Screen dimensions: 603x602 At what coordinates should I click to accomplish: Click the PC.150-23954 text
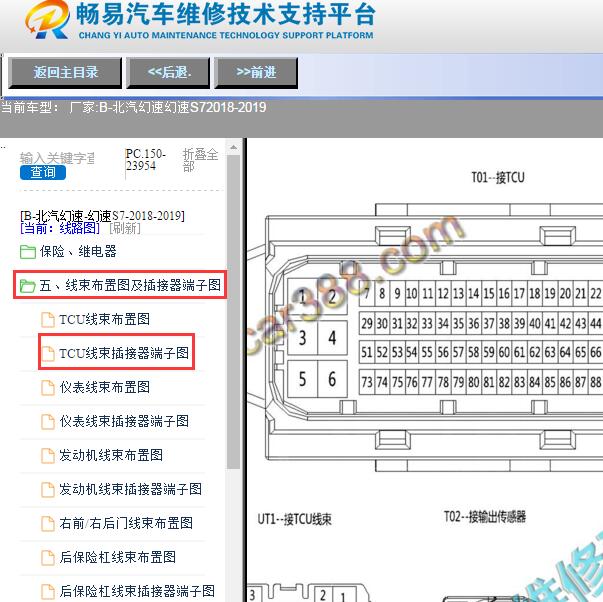pos(146,160)
